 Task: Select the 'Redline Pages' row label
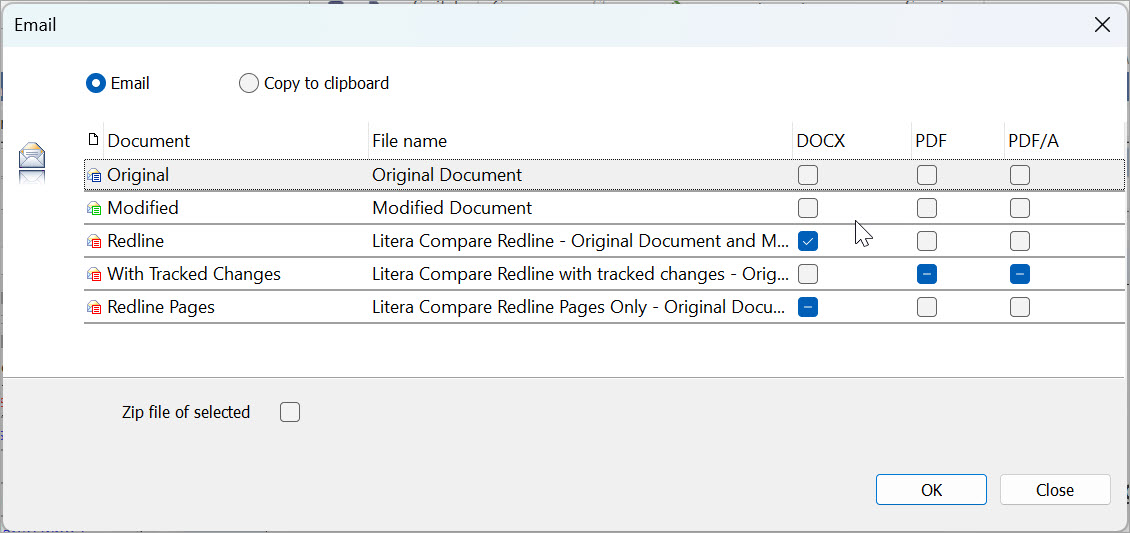pyautogui.click(x=161, y=308)
